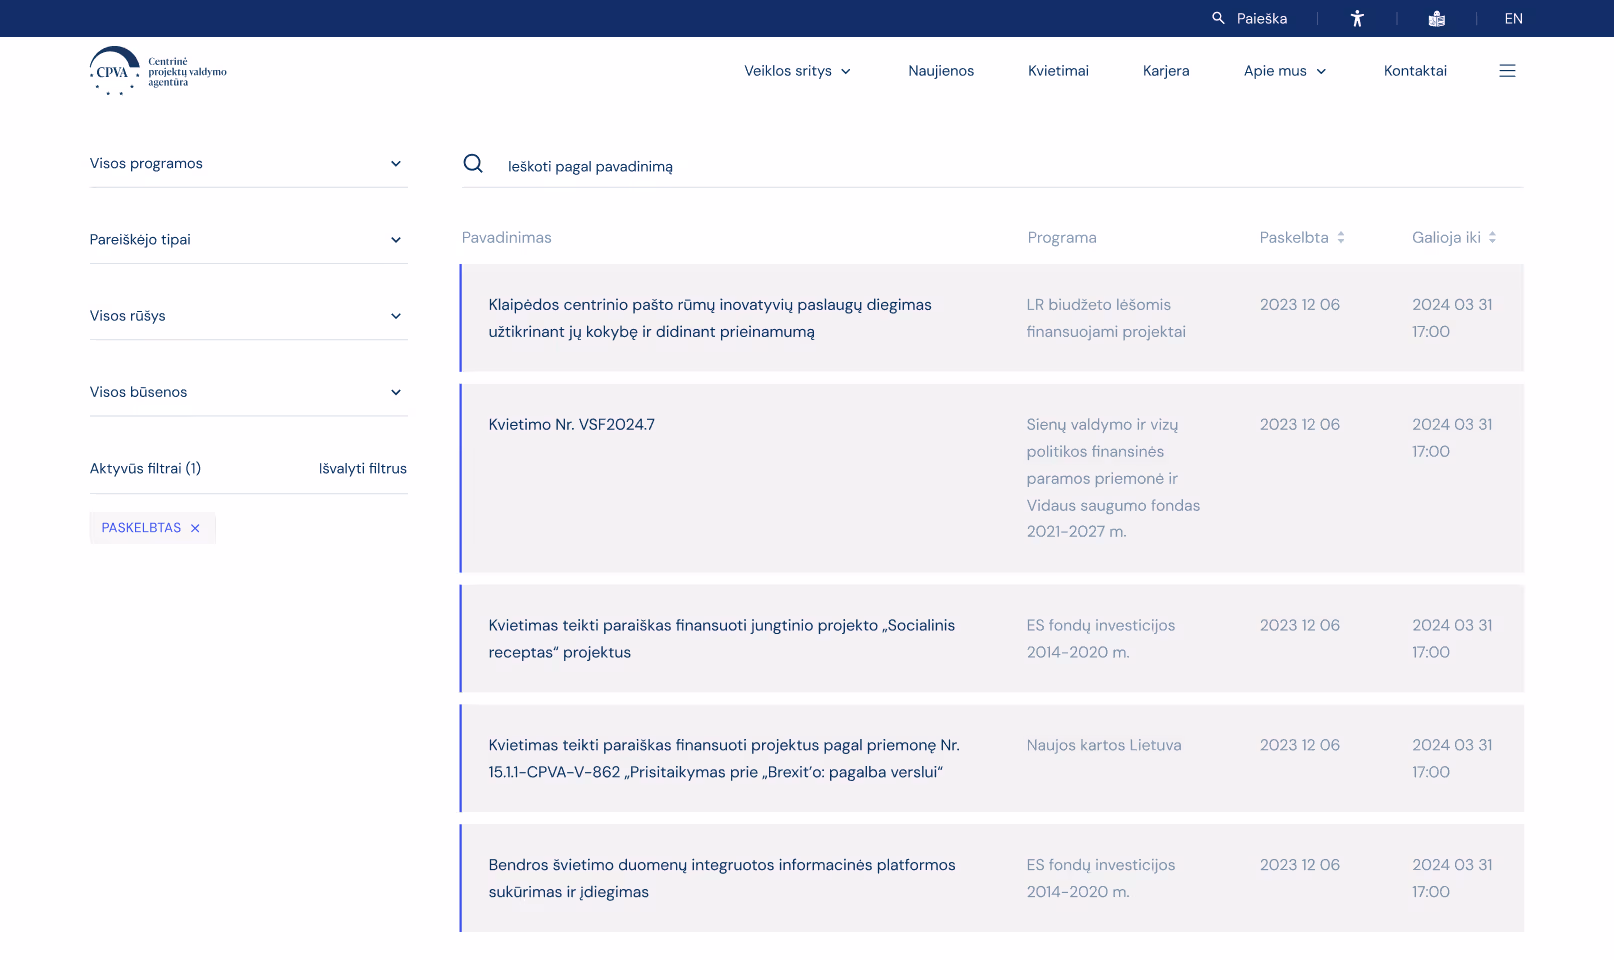Open Karjera page
Viewport: 1614px width, 960px height.
pos(1166,71)
